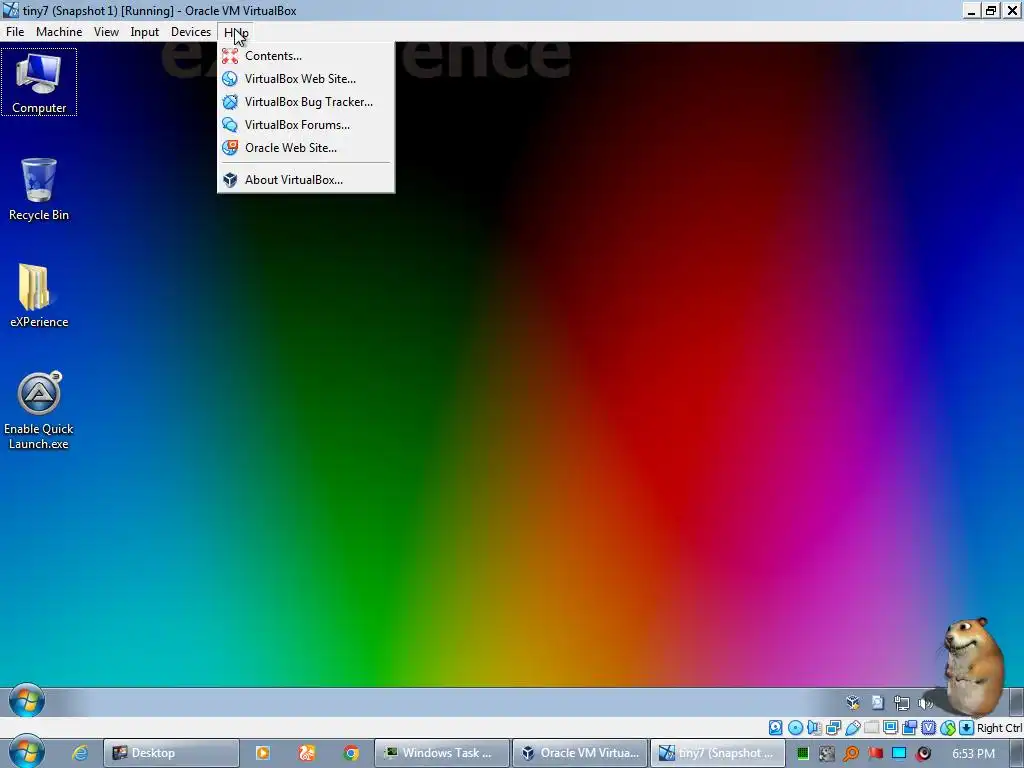Click the optical disk status icon
The height and width of the screenshot is (768, 1024).
[795, 728]
